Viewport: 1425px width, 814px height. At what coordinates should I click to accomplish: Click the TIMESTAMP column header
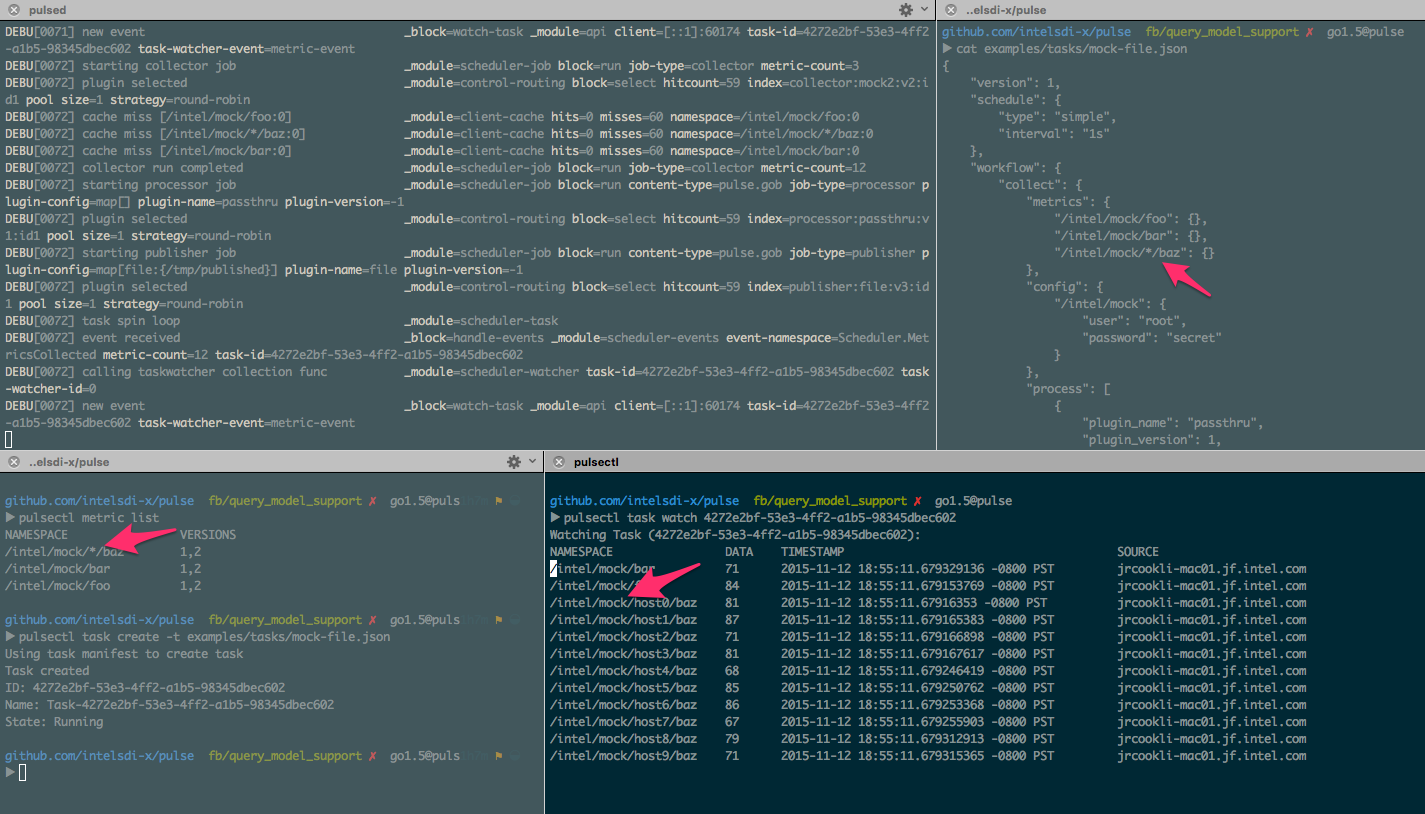812,552
